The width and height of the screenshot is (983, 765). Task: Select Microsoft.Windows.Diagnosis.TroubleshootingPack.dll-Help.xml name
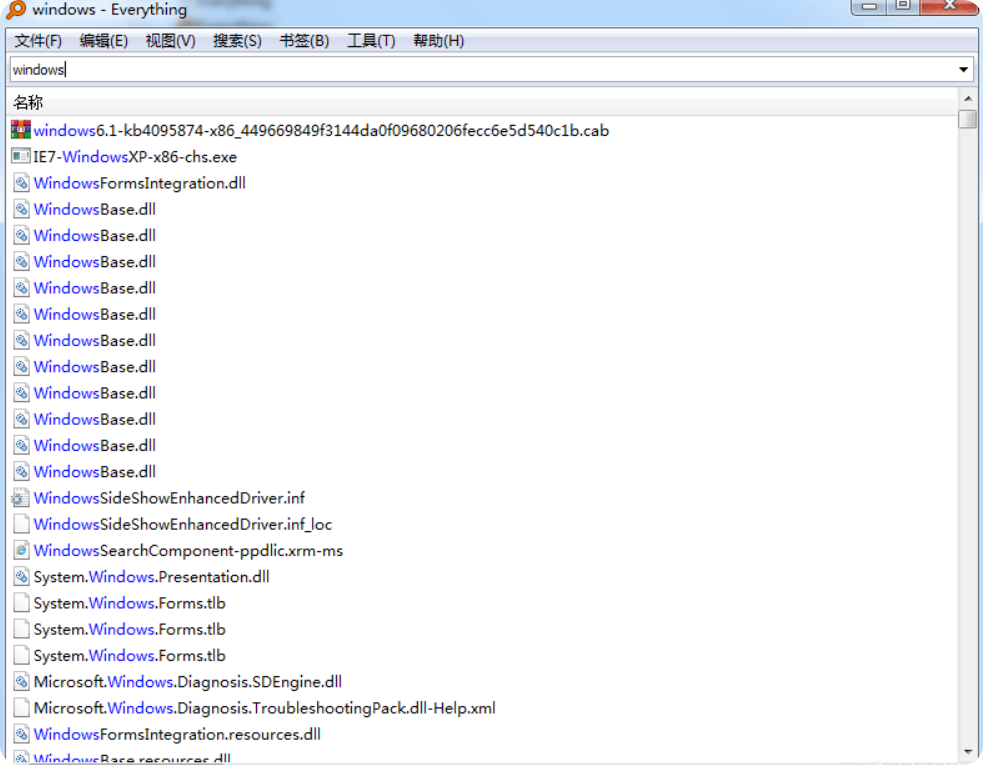265,708
